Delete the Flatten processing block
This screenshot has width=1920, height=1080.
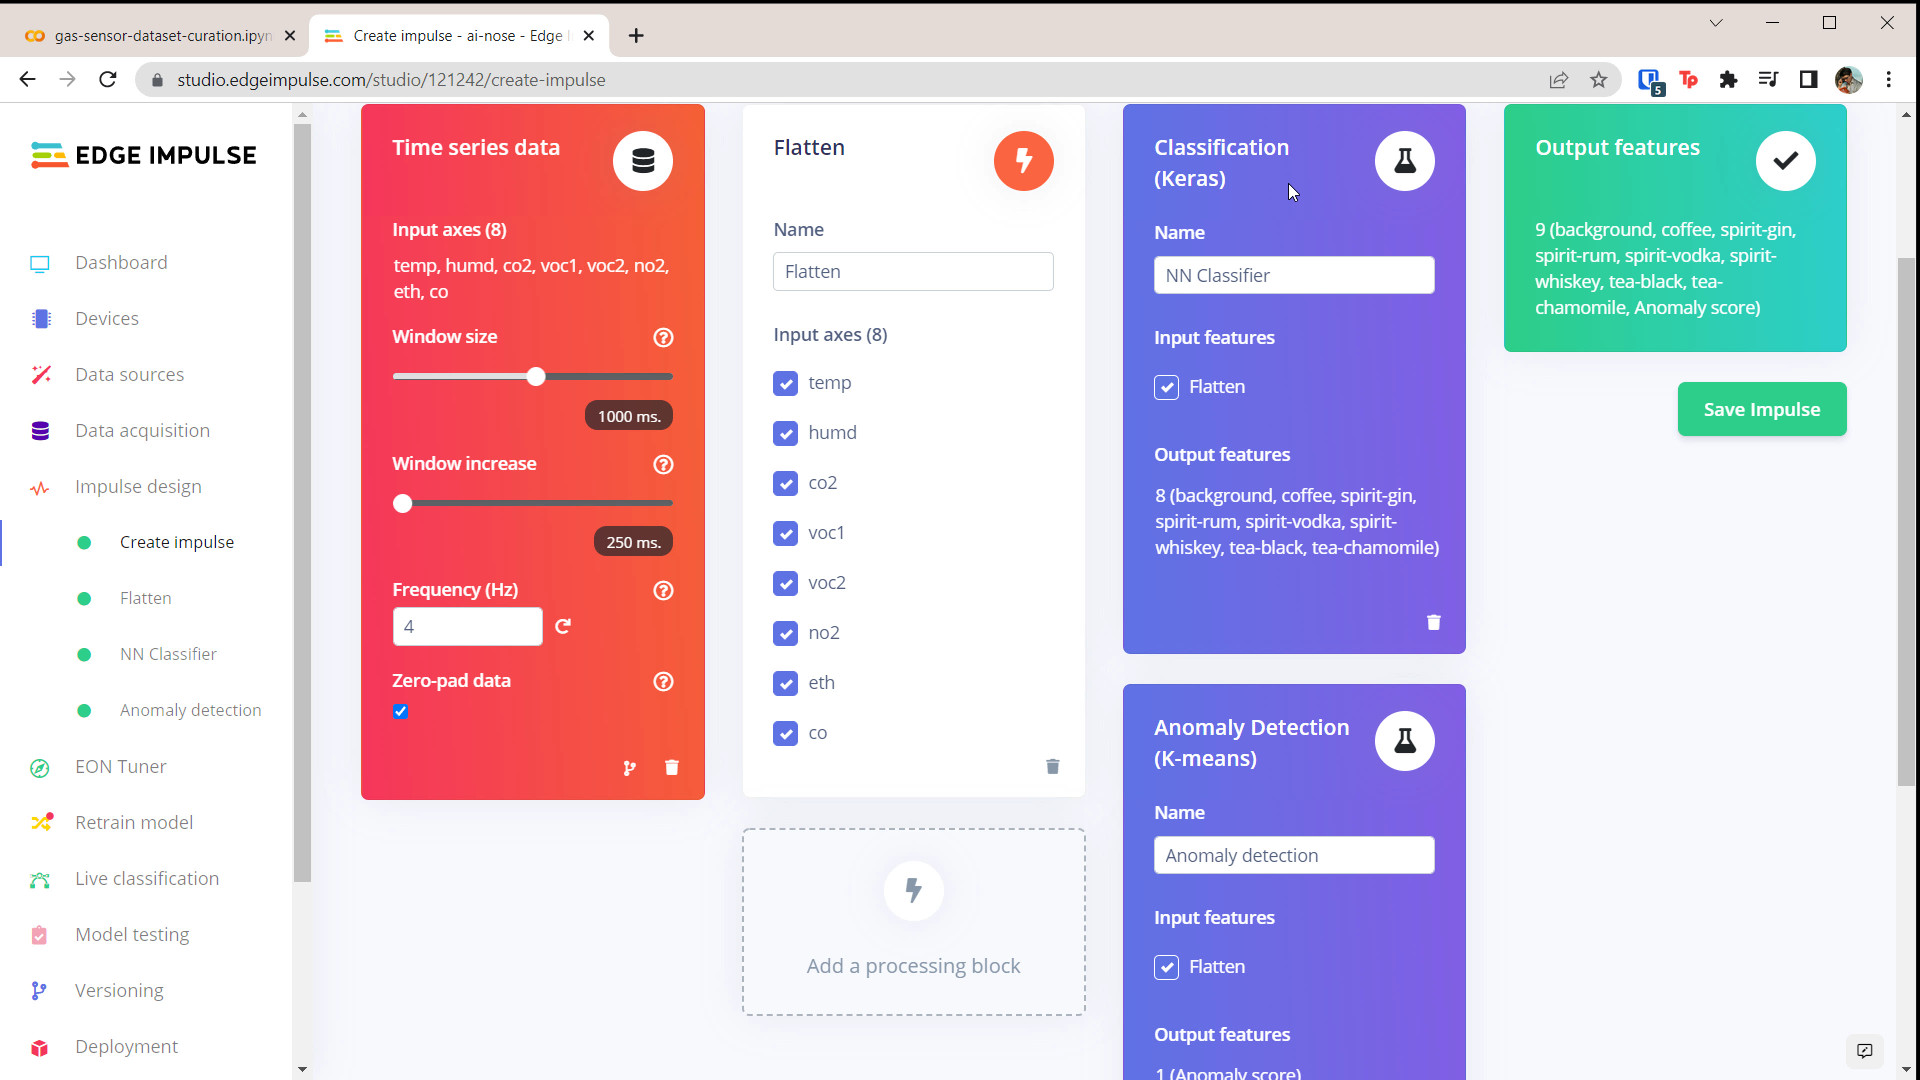pyautogui.click(x=1052, y=767)
